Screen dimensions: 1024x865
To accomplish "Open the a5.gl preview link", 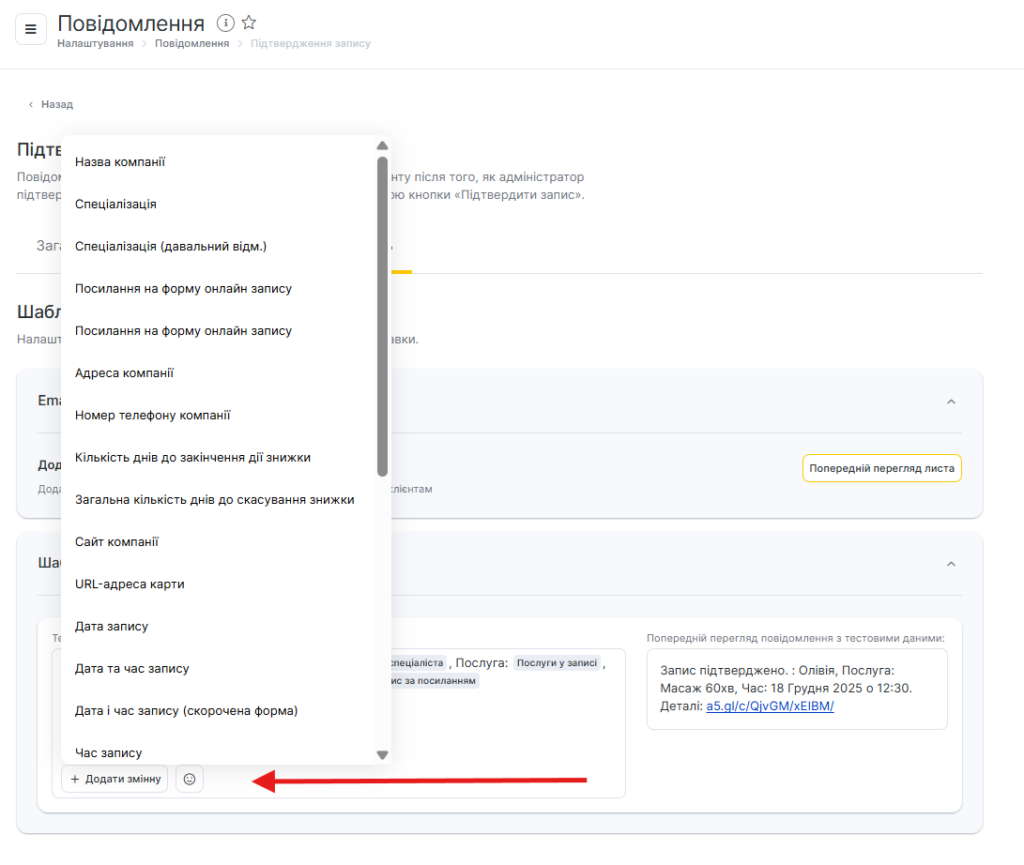I will tap(770, 706).
